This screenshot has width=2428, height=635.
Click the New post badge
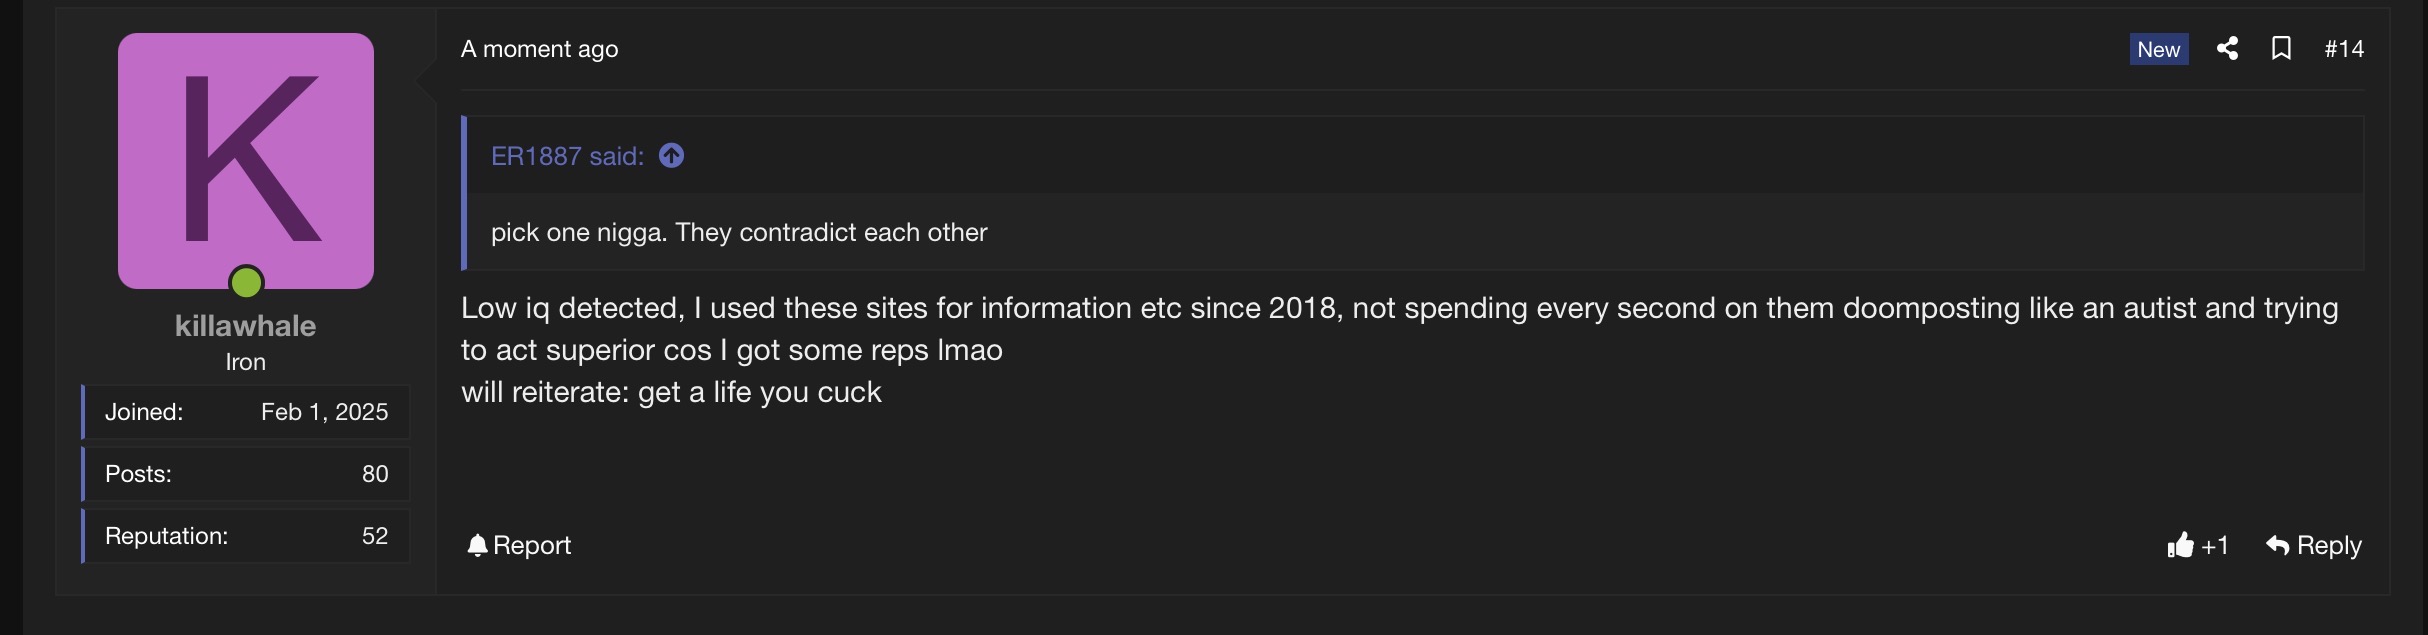point(2158,49)
